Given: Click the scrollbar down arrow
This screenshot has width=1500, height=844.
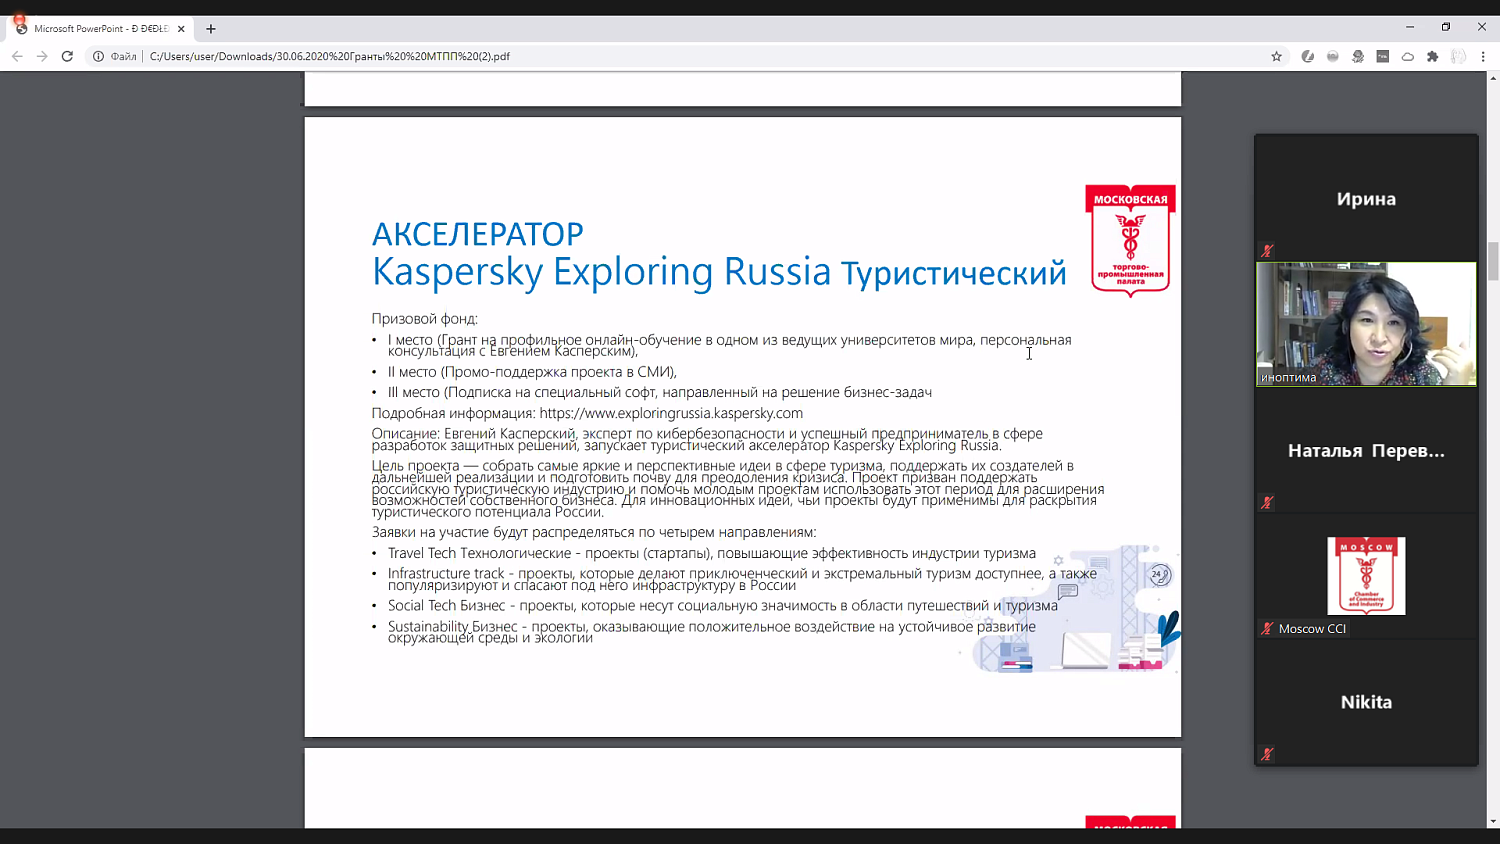Looking at the screenshot, I should pyautogui.click(x=1493, y=821).
